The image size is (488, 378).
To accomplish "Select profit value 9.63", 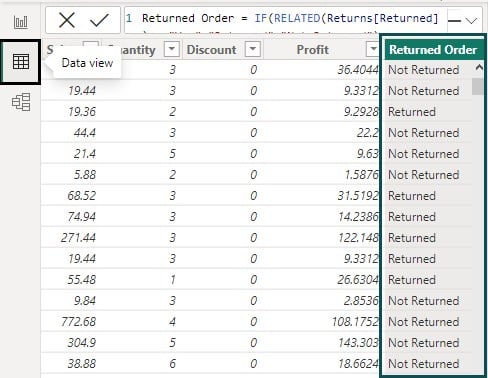I will point(368,154).
